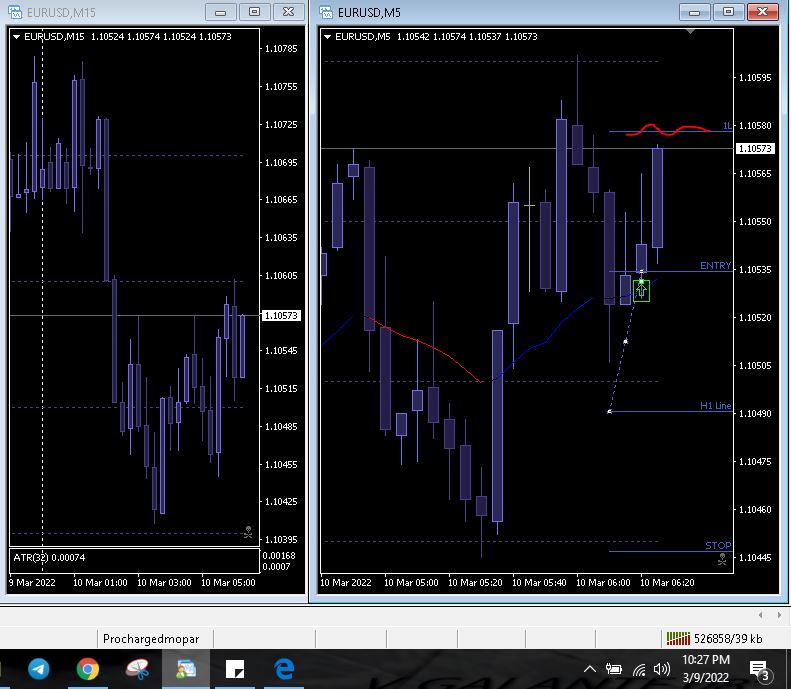Select the ENTRY line label
This screenshot has height=689, width=791.
pyautogui.click(x=715, y=266)
